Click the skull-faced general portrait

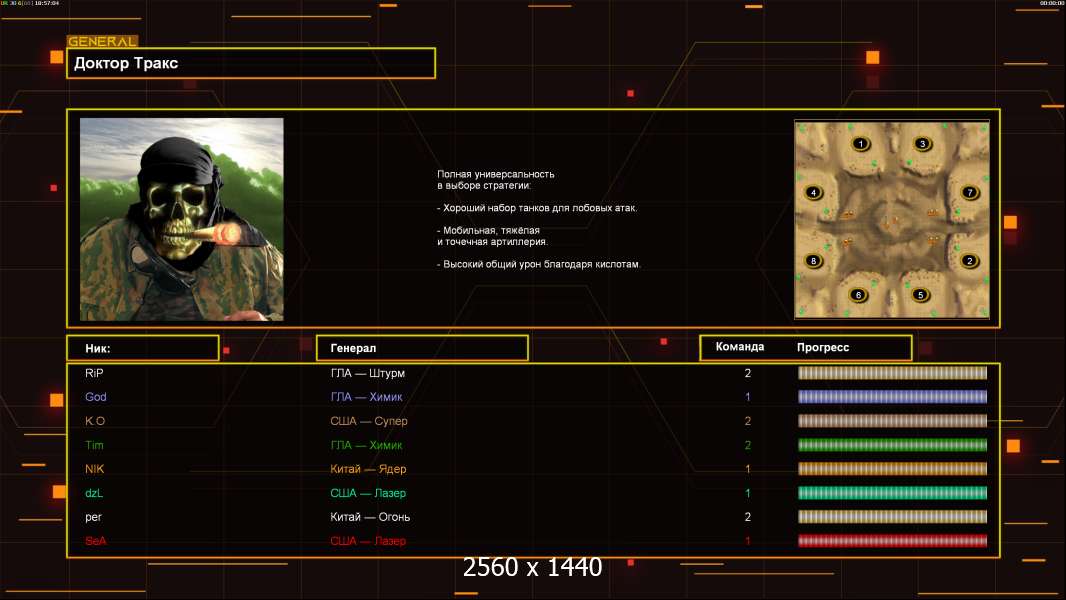pyautogui.click(x=181, y=219)
